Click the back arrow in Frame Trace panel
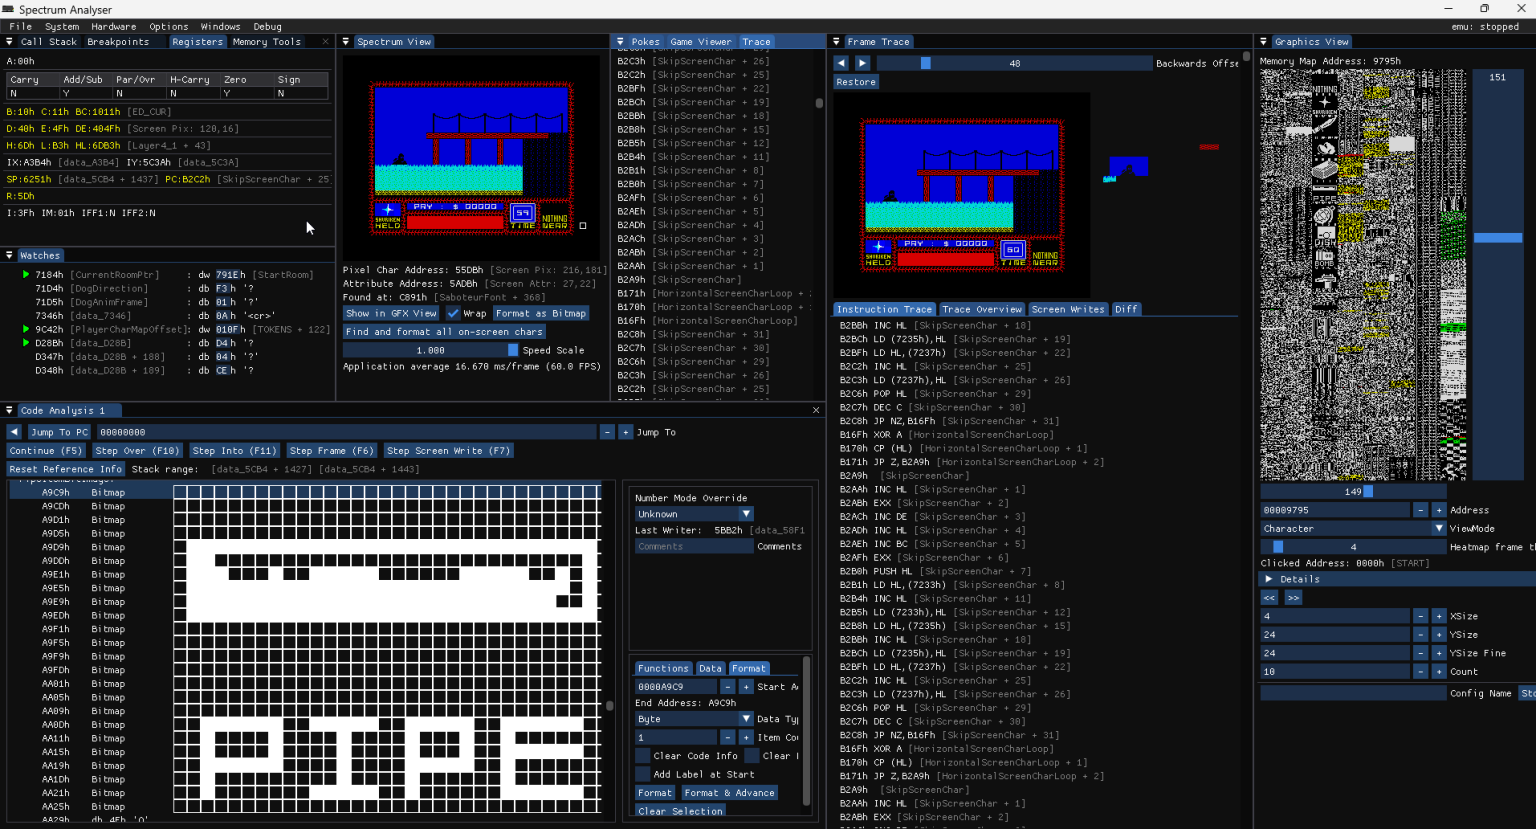The width and height of the screenshot is (1536, 829). pyautogui.click(x=841, y=62)
